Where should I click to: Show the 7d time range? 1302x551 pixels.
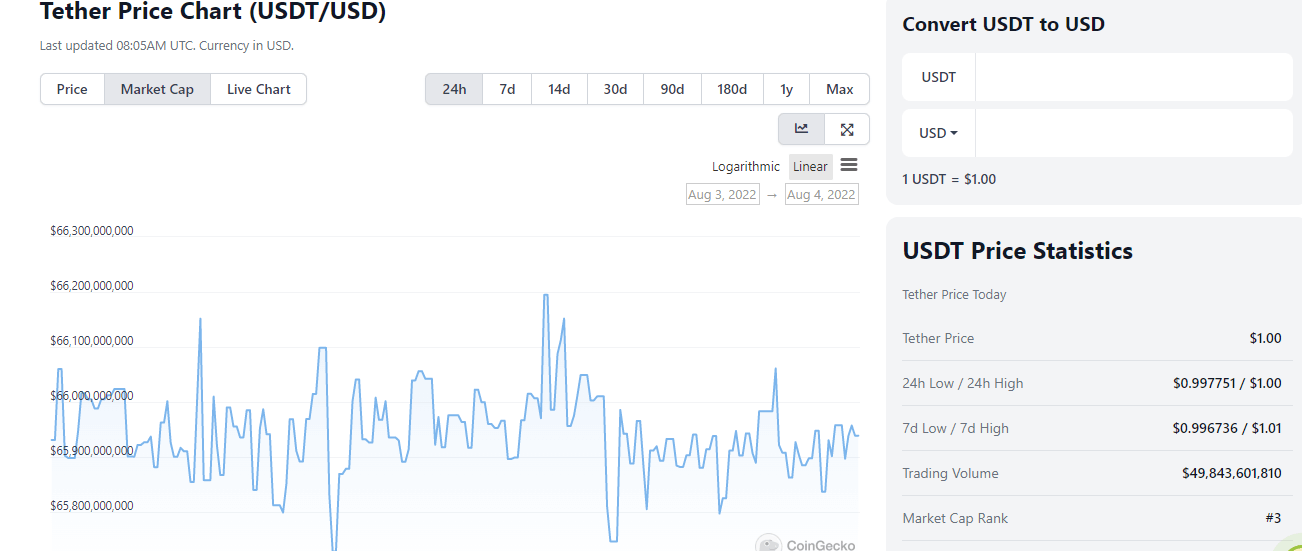click(507, 89)
